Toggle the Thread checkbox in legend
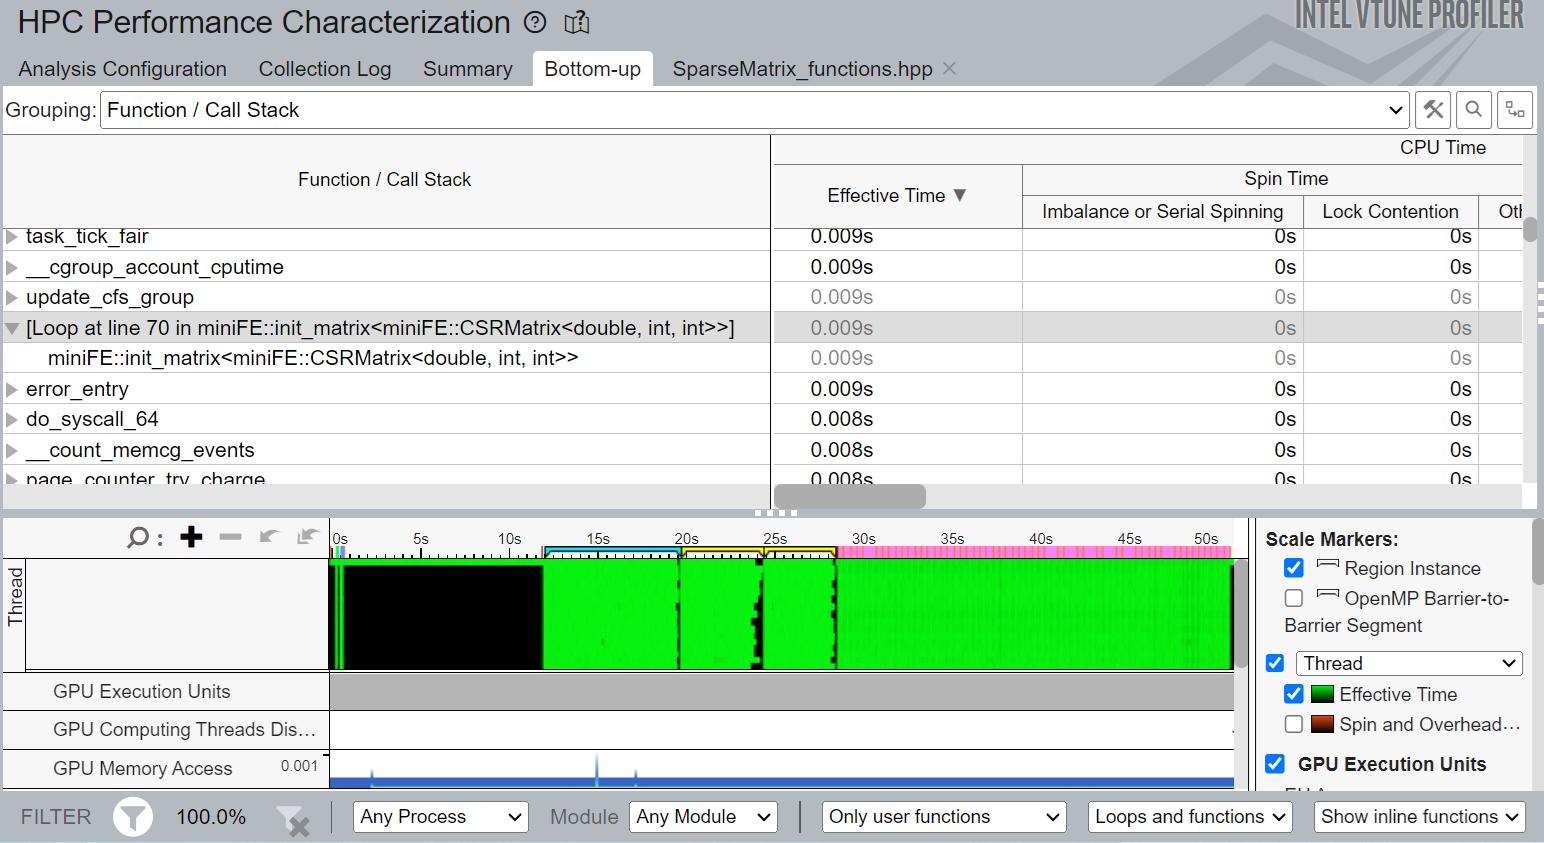1544x843 pixels. (x=1275, y=663)
